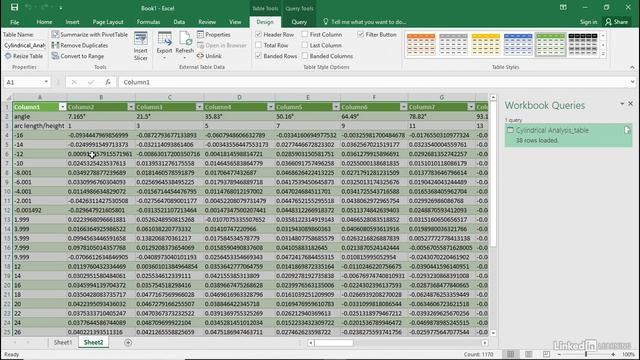
Task: Click the Share button
Action: (x=617, y=22)
